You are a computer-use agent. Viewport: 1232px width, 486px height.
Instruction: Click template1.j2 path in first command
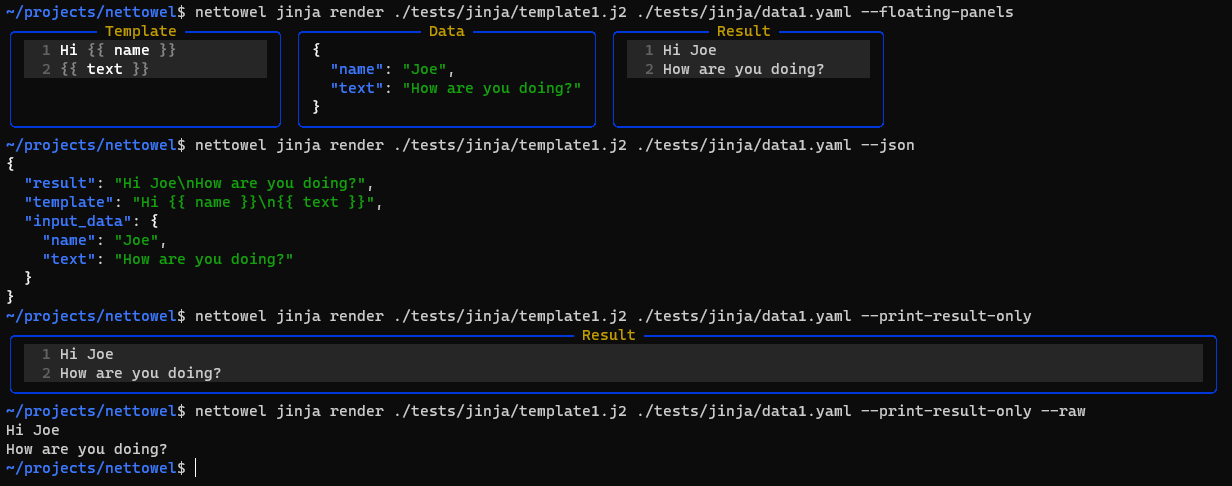(x=510, y=12)
